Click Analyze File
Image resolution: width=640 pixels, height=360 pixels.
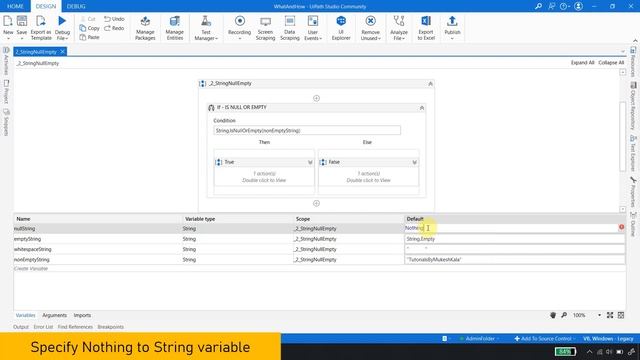pyautogui.click(x=399, y=28)
